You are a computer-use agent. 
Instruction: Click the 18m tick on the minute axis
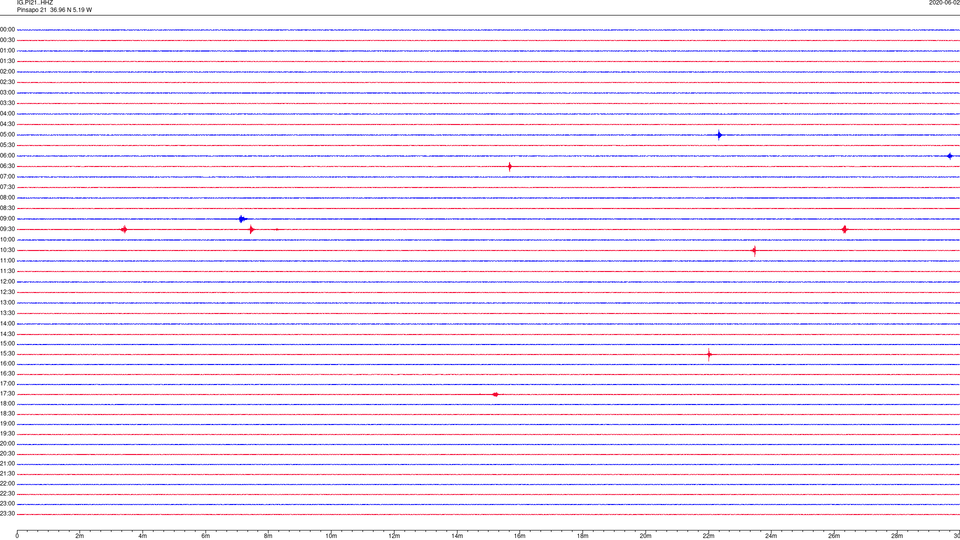point(583,536)
